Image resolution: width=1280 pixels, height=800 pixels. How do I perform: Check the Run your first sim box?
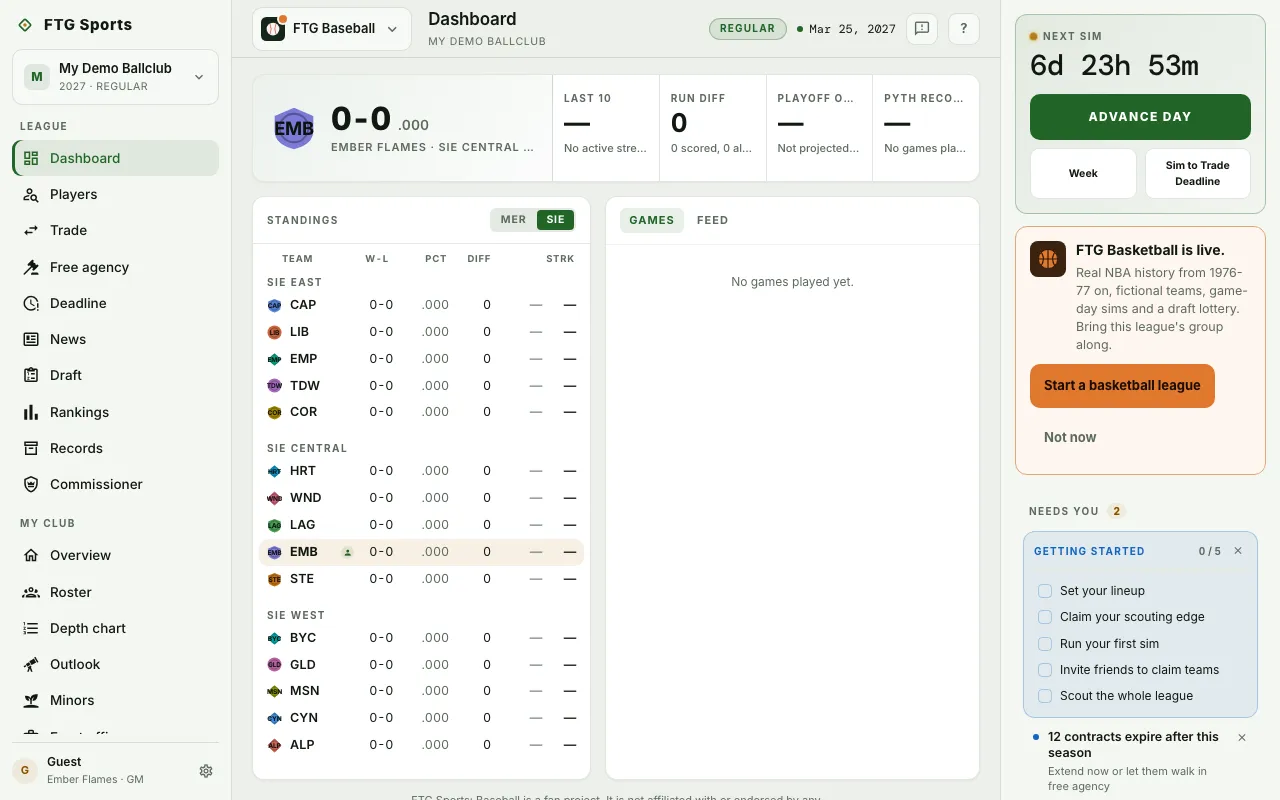click(x=1045, y=644)
